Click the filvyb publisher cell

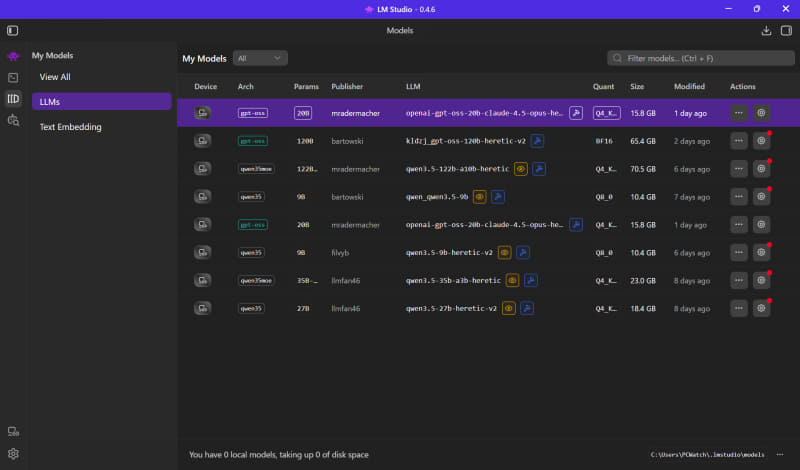[x=340, y=253]
